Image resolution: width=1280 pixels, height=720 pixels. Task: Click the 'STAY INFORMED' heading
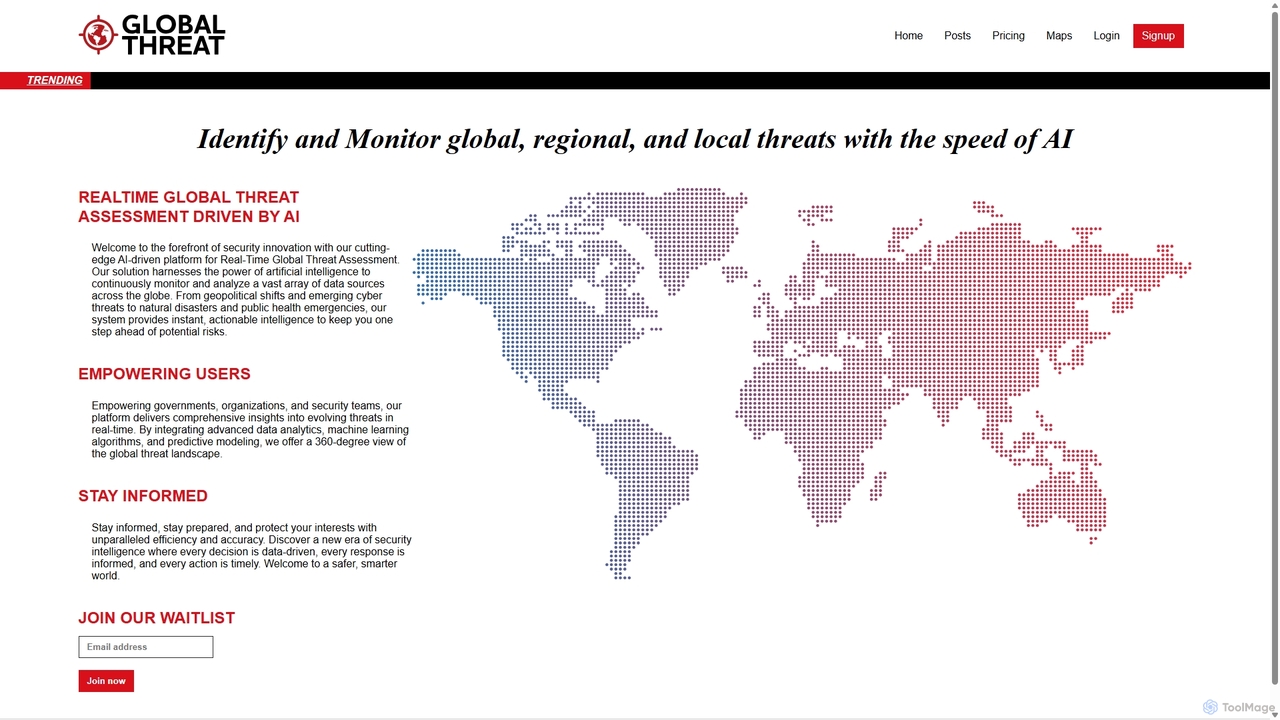[143, 496]
